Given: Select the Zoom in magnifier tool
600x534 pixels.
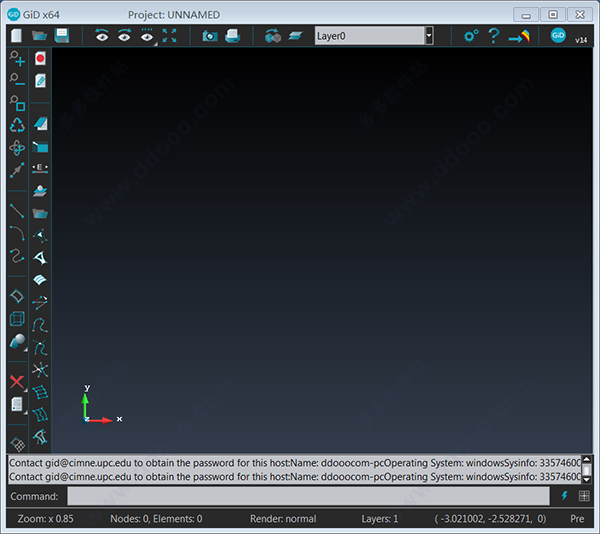Looking at the screenshot, I should pyautogui.click(x=17, y=58).
